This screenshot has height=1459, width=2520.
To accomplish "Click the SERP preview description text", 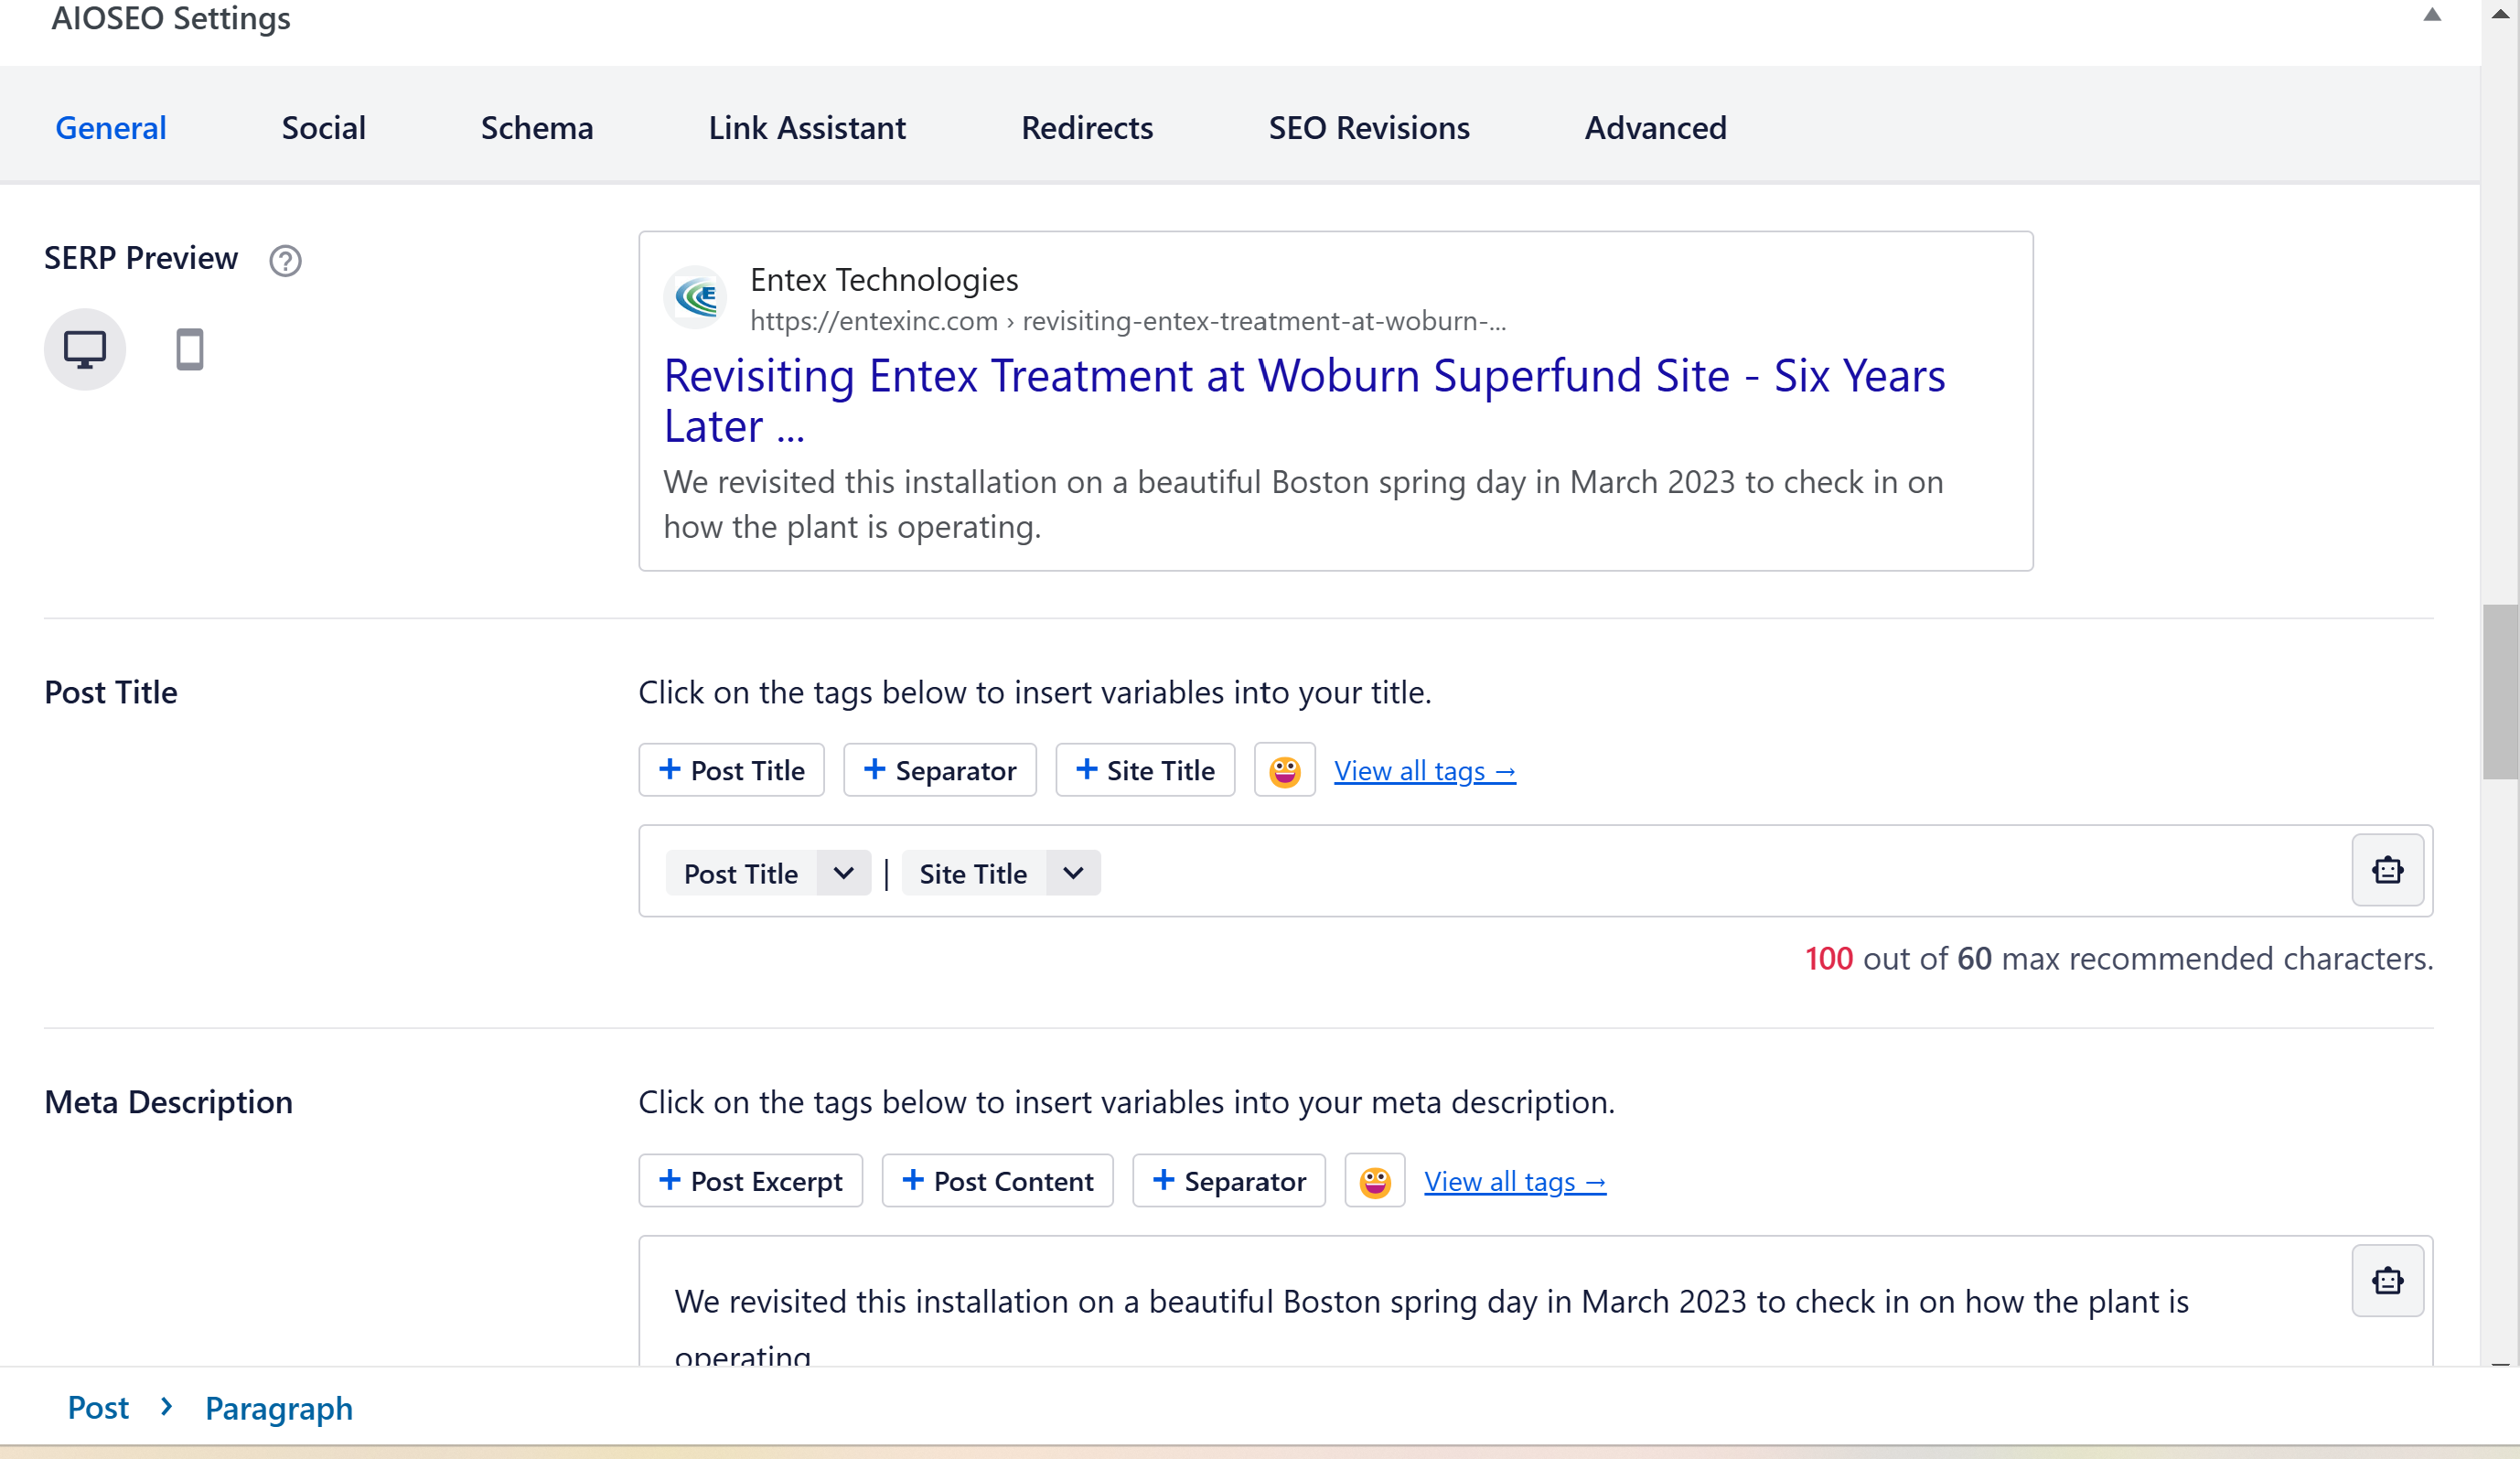I will pos(1303,504).
